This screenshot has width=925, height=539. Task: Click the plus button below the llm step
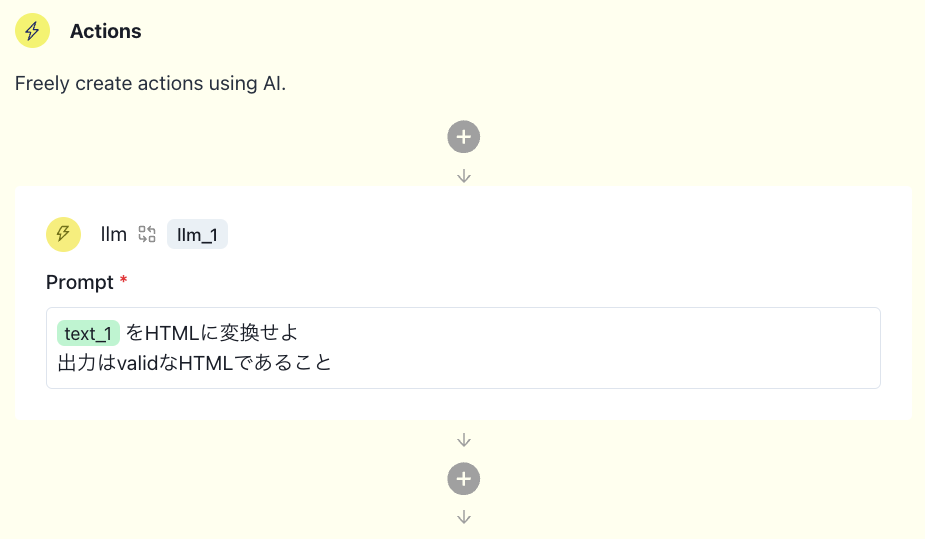464,478
